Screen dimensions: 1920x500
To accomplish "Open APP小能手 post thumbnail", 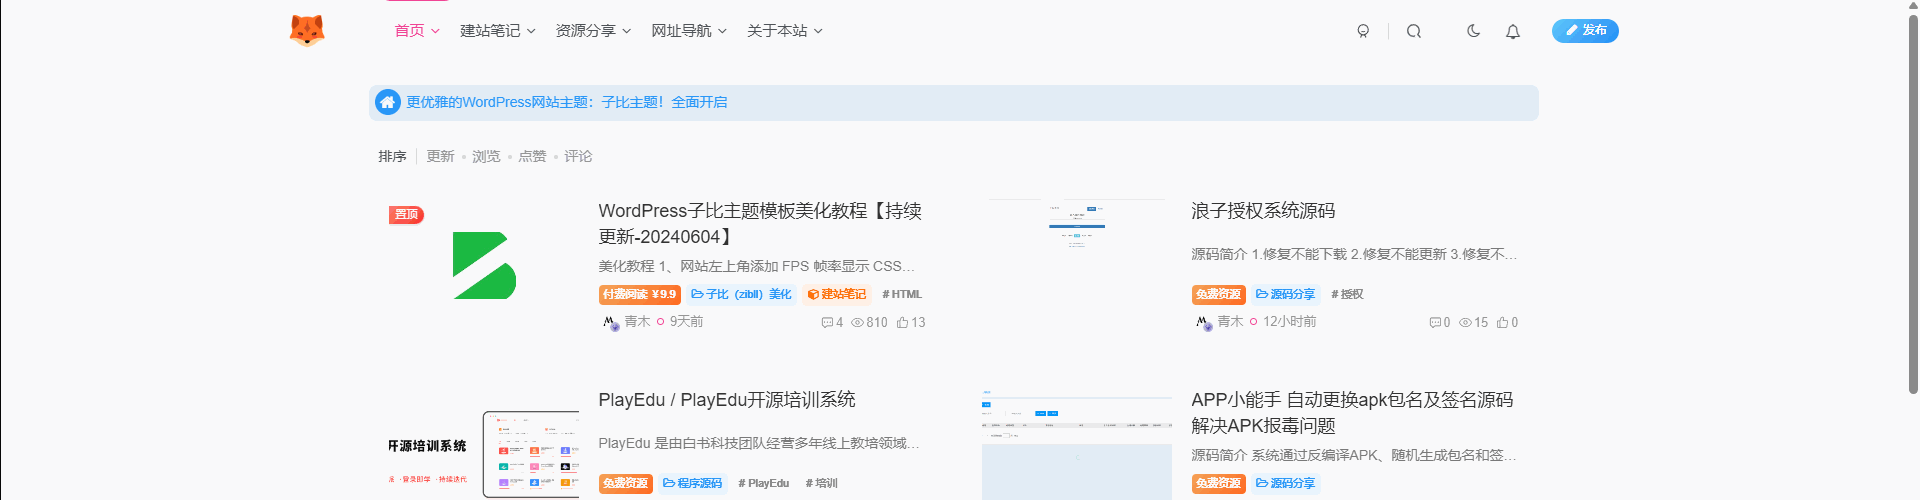I will click(x=1077, y=444).
